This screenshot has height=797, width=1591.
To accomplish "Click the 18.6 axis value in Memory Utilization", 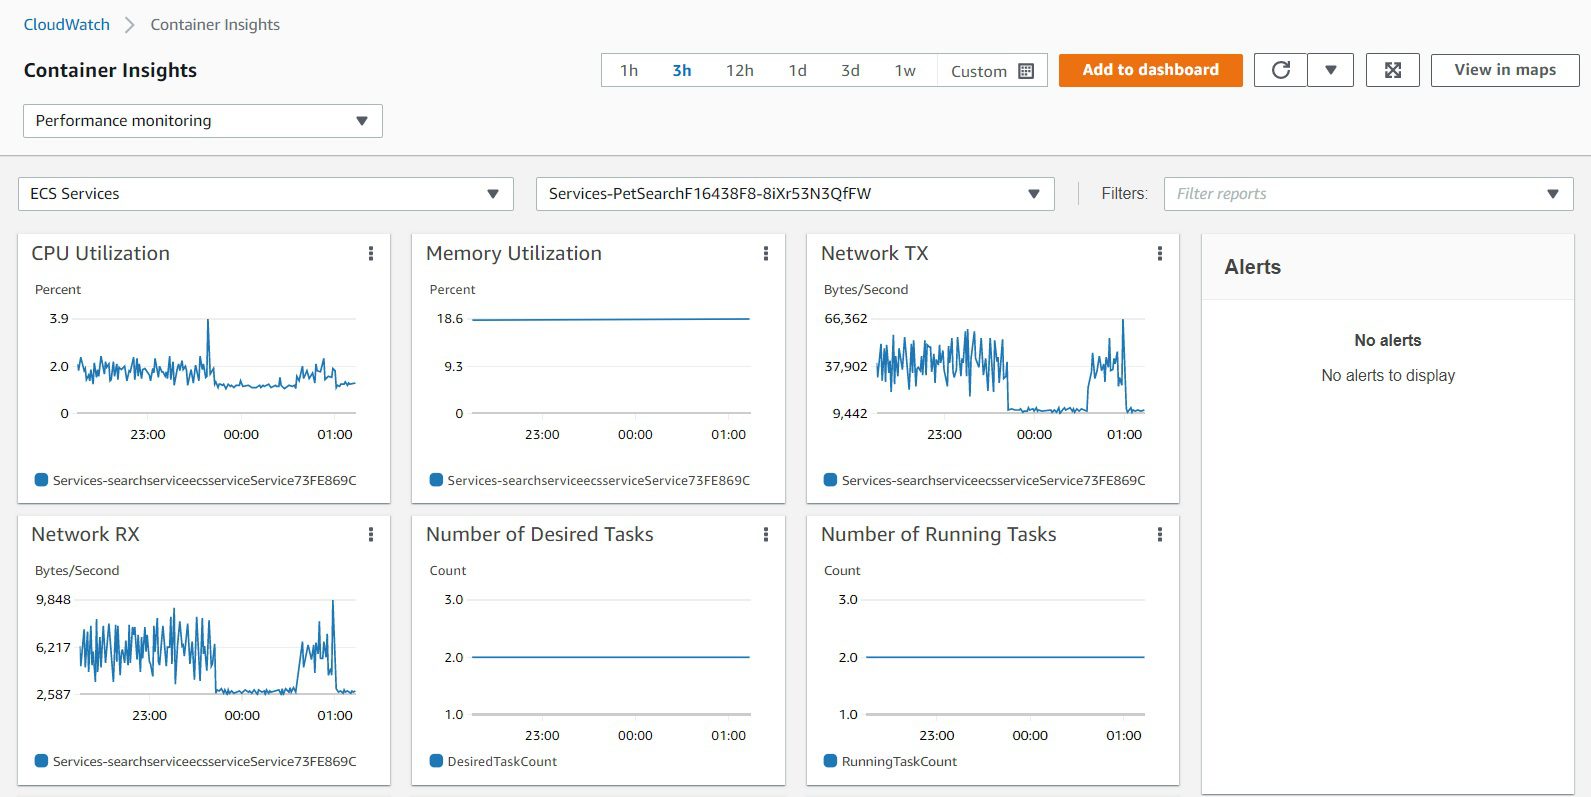I will [450, 319].
